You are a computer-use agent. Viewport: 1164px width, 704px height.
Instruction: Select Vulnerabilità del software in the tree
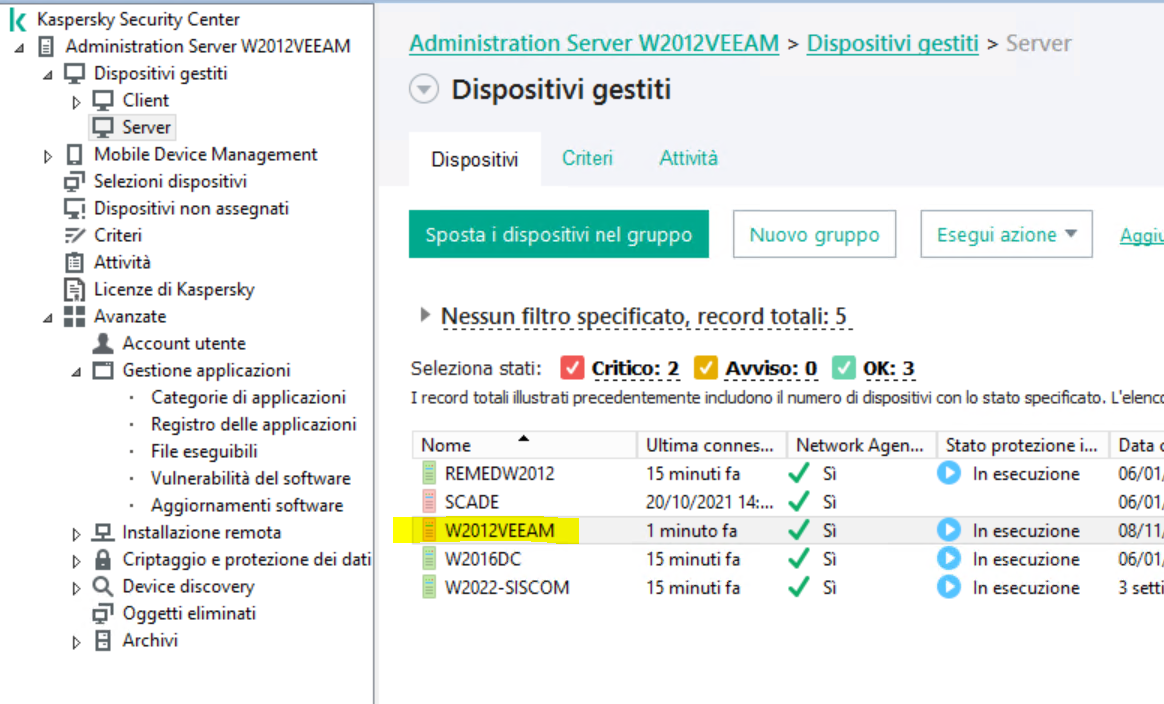click(x=250, y=478)
